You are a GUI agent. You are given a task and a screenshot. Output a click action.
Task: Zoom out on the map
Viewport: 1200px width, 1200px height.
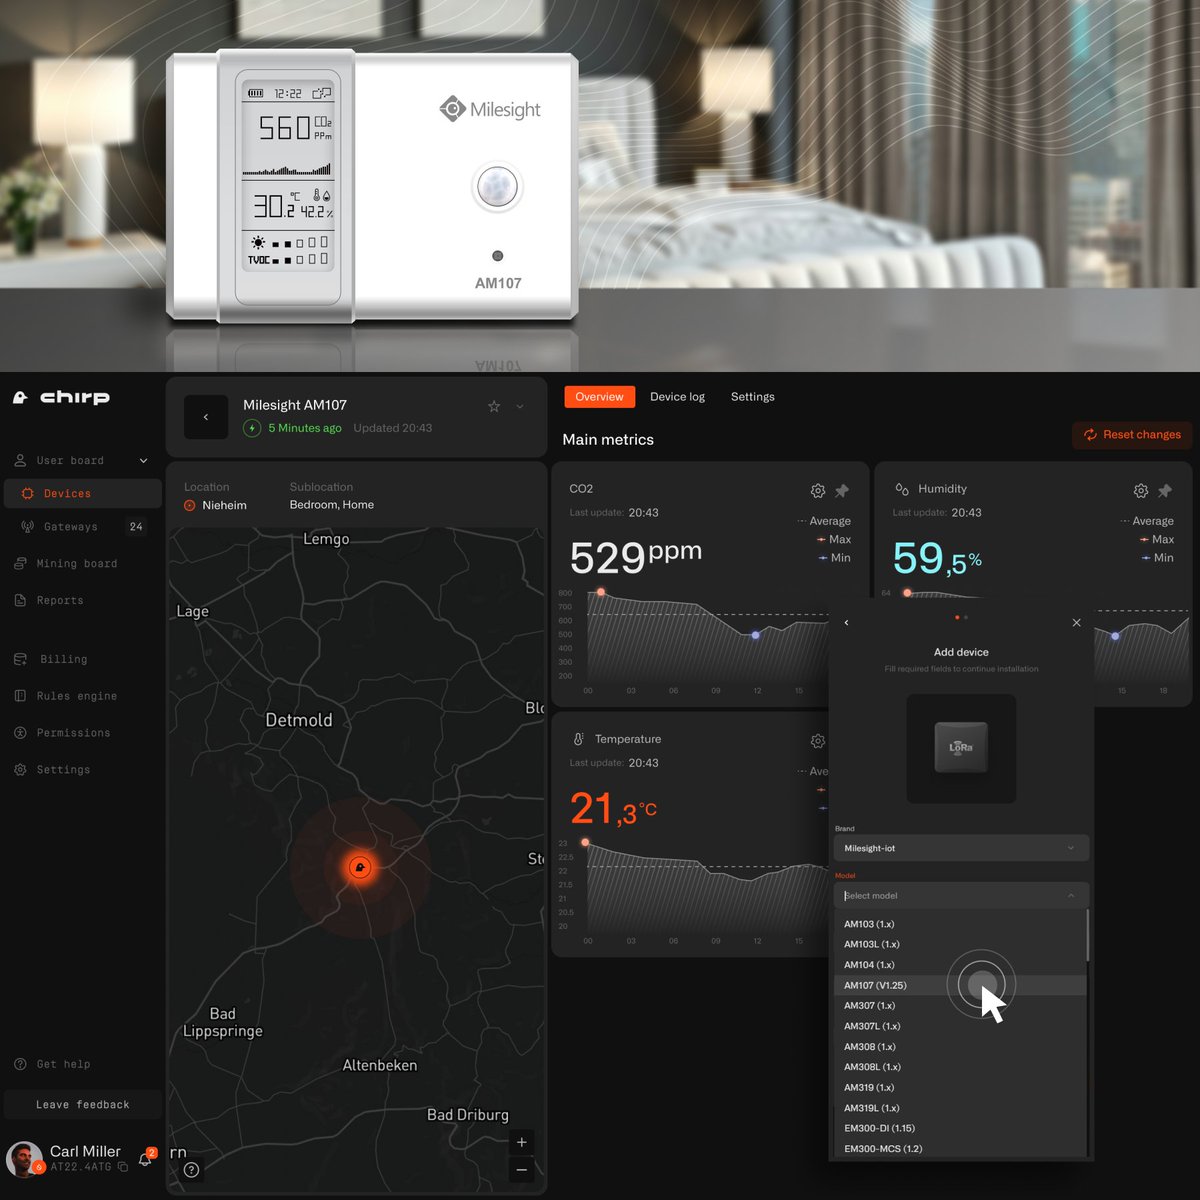click(x=522, y=1169)
